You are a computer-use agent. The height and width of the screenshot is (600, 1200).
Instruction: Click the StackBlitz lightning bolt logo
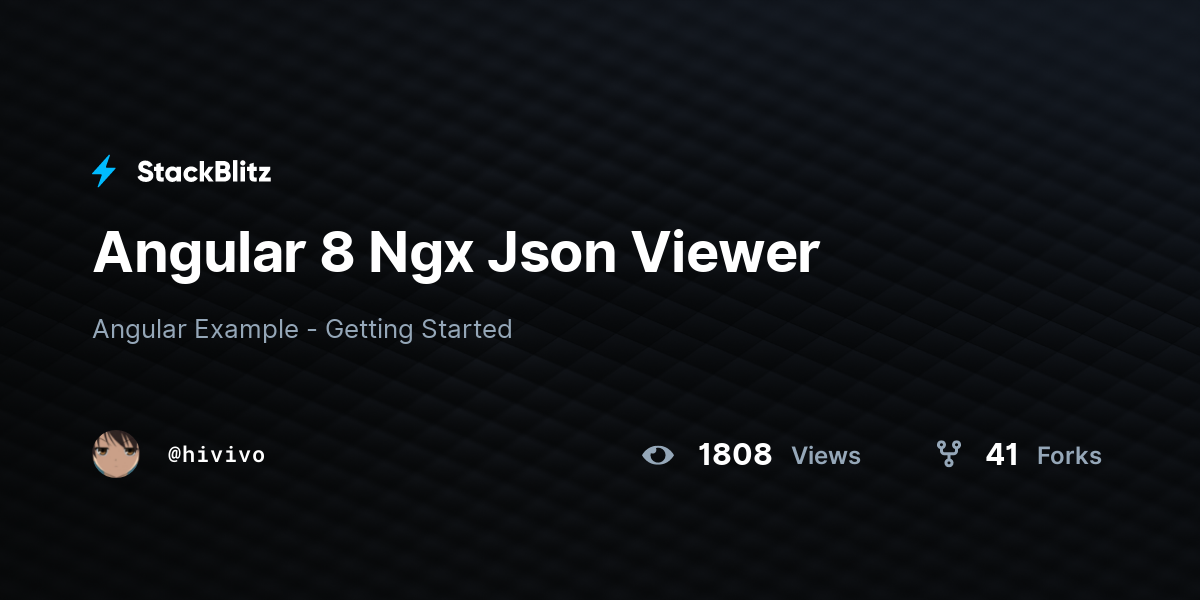tap(104, 172)
